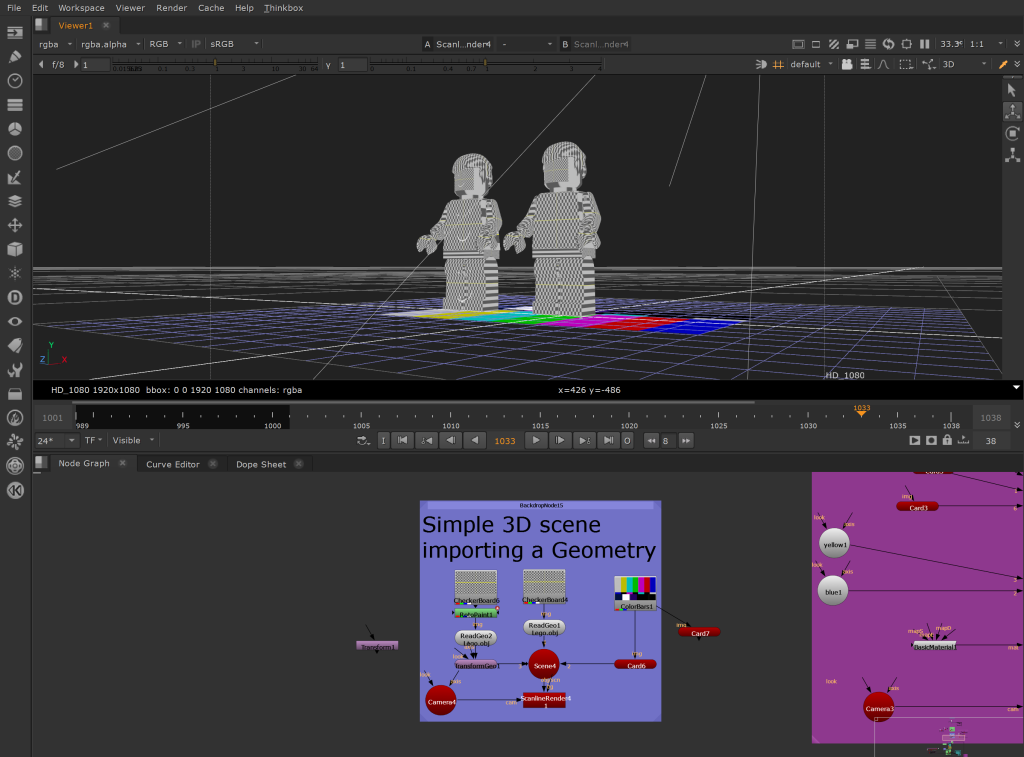Open the Image nodes toolbar menu
Viewport: 1024px width, 757px height.
14,33
